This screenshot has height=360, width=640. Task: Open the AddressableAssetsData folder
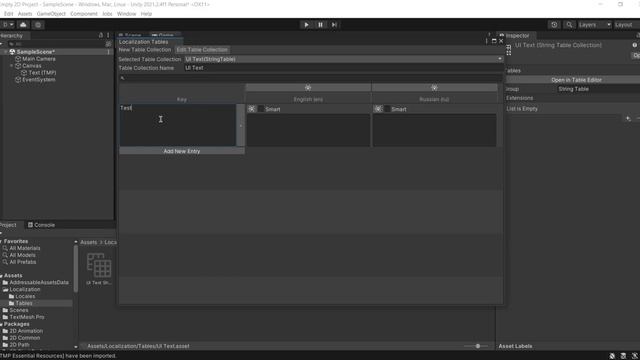39,282
